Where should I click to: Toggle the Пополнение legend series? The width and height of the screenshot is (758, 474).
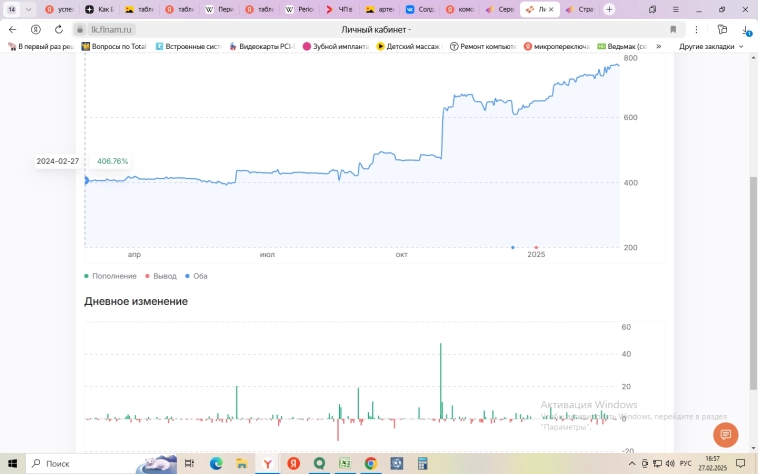[x=111, y=276]
